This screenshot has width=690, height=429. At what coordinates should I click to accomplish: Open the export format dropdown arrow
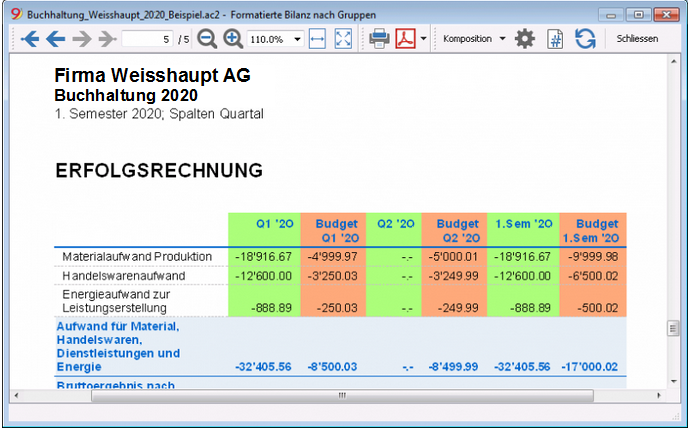[x=423, y=39]
